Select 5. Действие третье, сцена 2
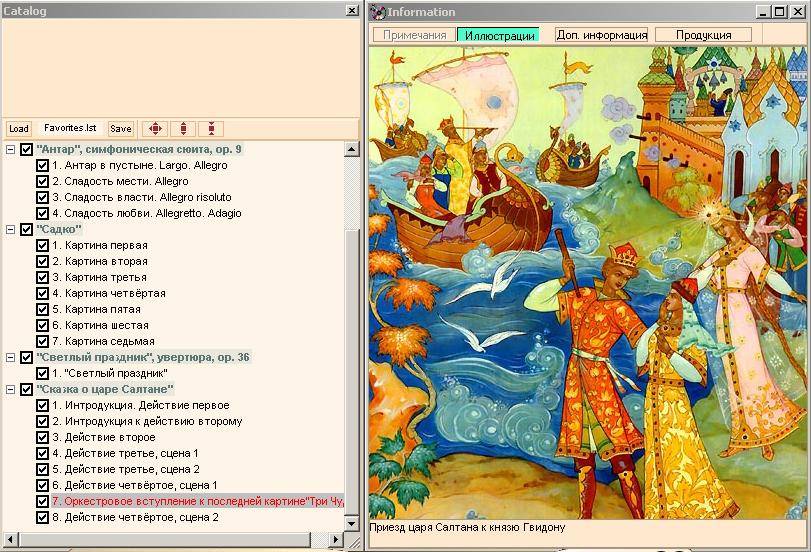811x552 pixels. pyautogui.click(x=126, y=469)
